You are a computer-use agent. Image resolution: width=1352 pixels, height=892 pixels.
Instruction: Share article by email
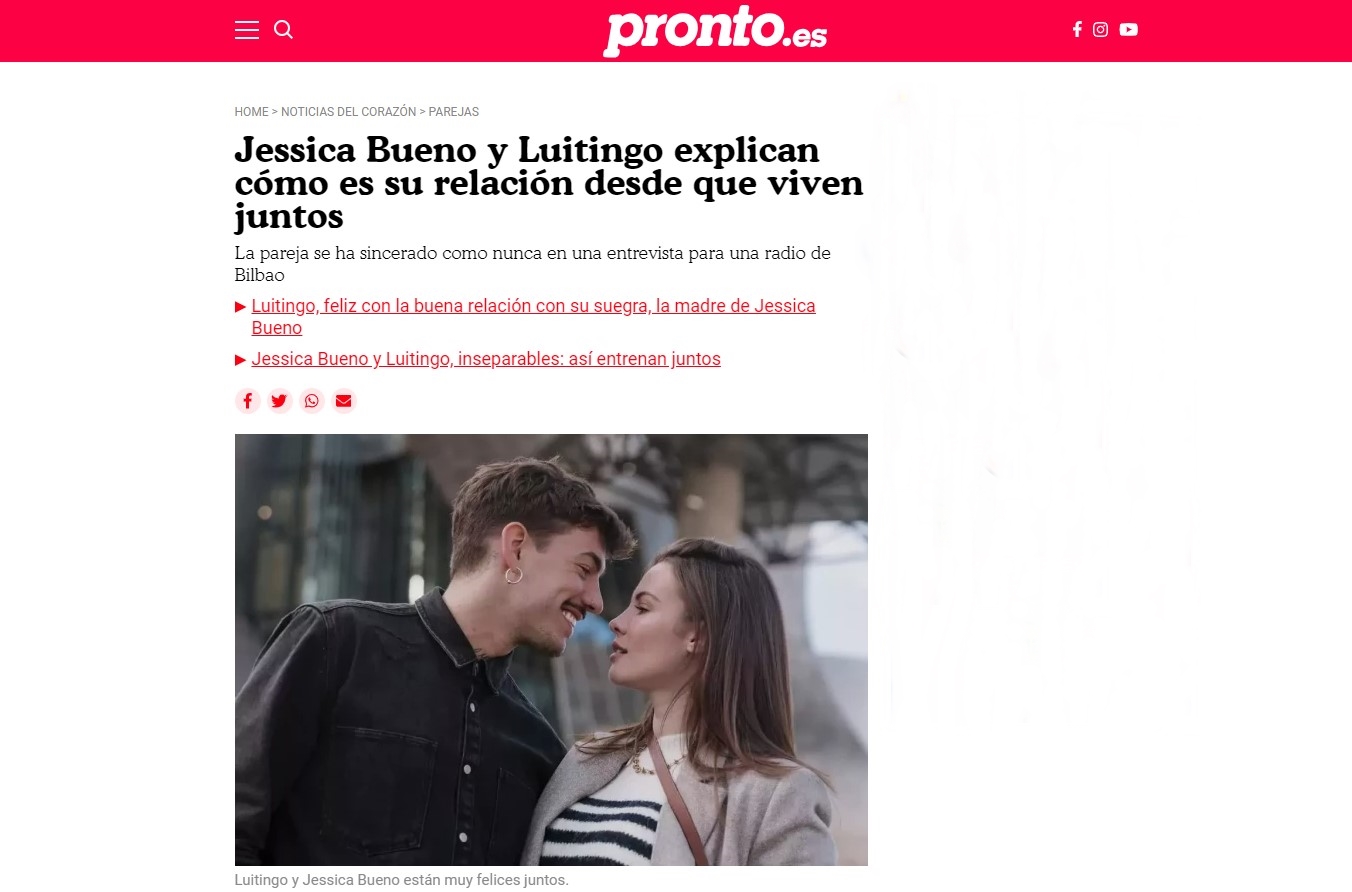click(344, 401)
